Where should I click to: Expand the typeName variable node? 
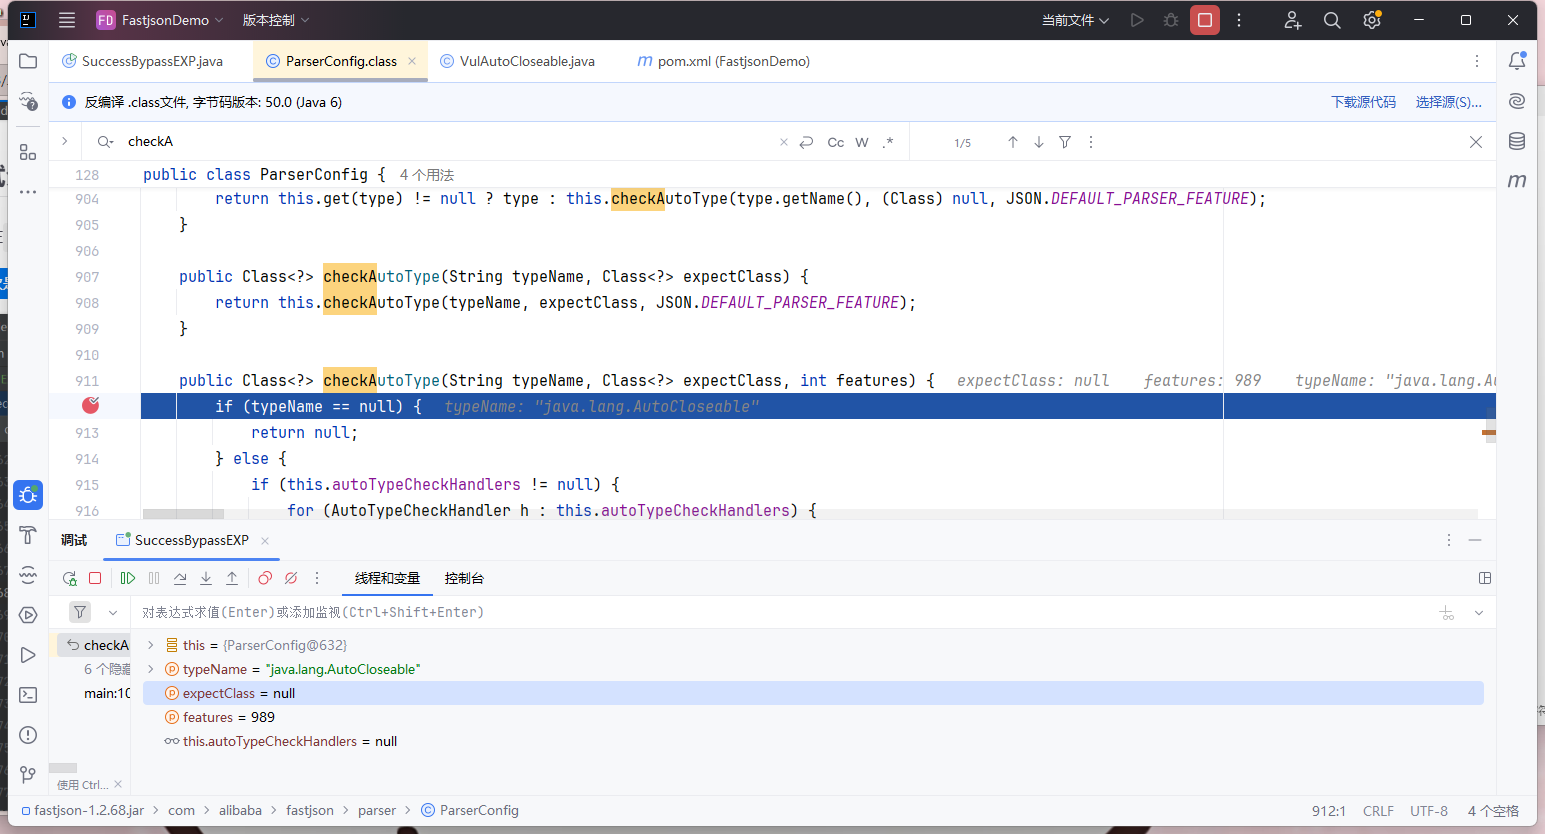point(151,669)
